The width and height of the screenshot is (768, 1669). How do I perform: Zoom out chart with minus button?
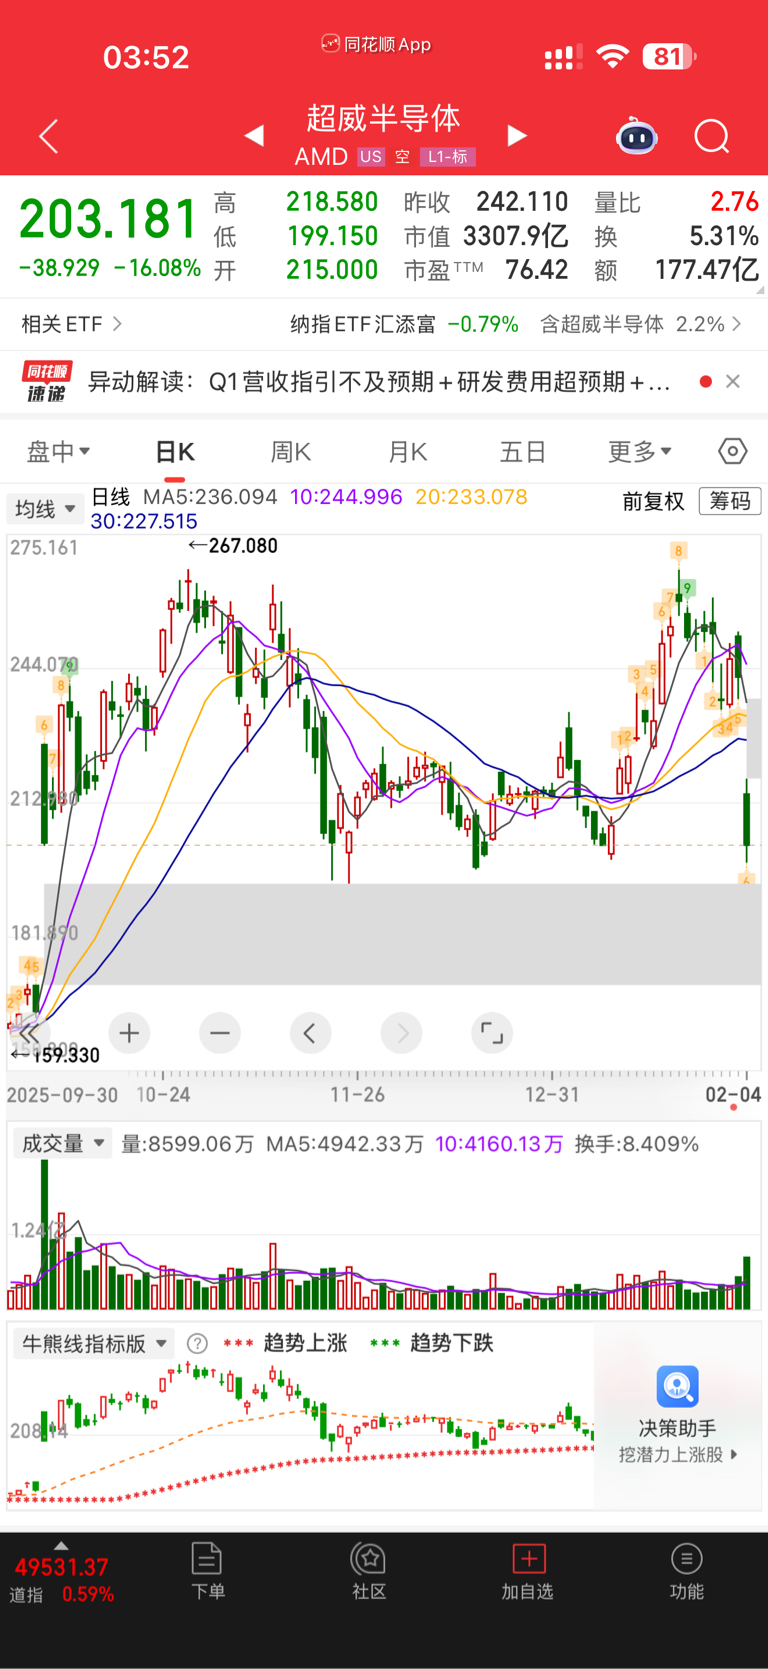[220, 1033]
